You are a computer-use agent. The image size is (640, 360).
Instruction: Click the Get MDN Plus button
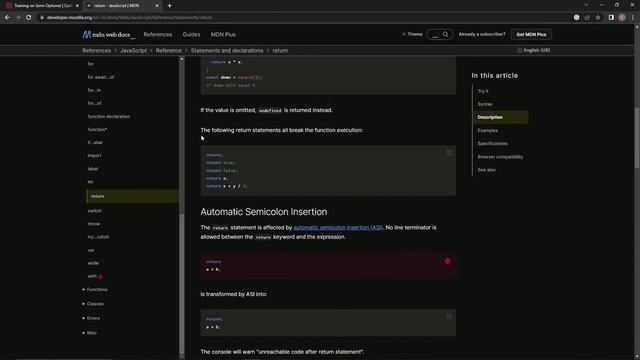click(531, 34)
